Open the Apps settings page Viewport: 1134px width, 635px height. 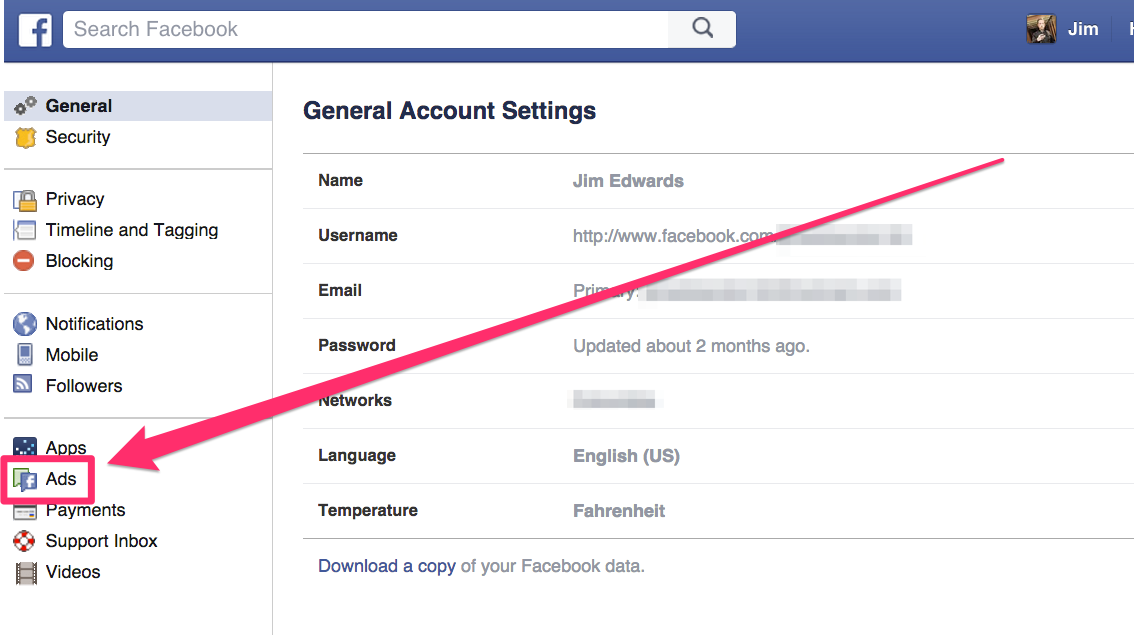(x=66, y=447)
